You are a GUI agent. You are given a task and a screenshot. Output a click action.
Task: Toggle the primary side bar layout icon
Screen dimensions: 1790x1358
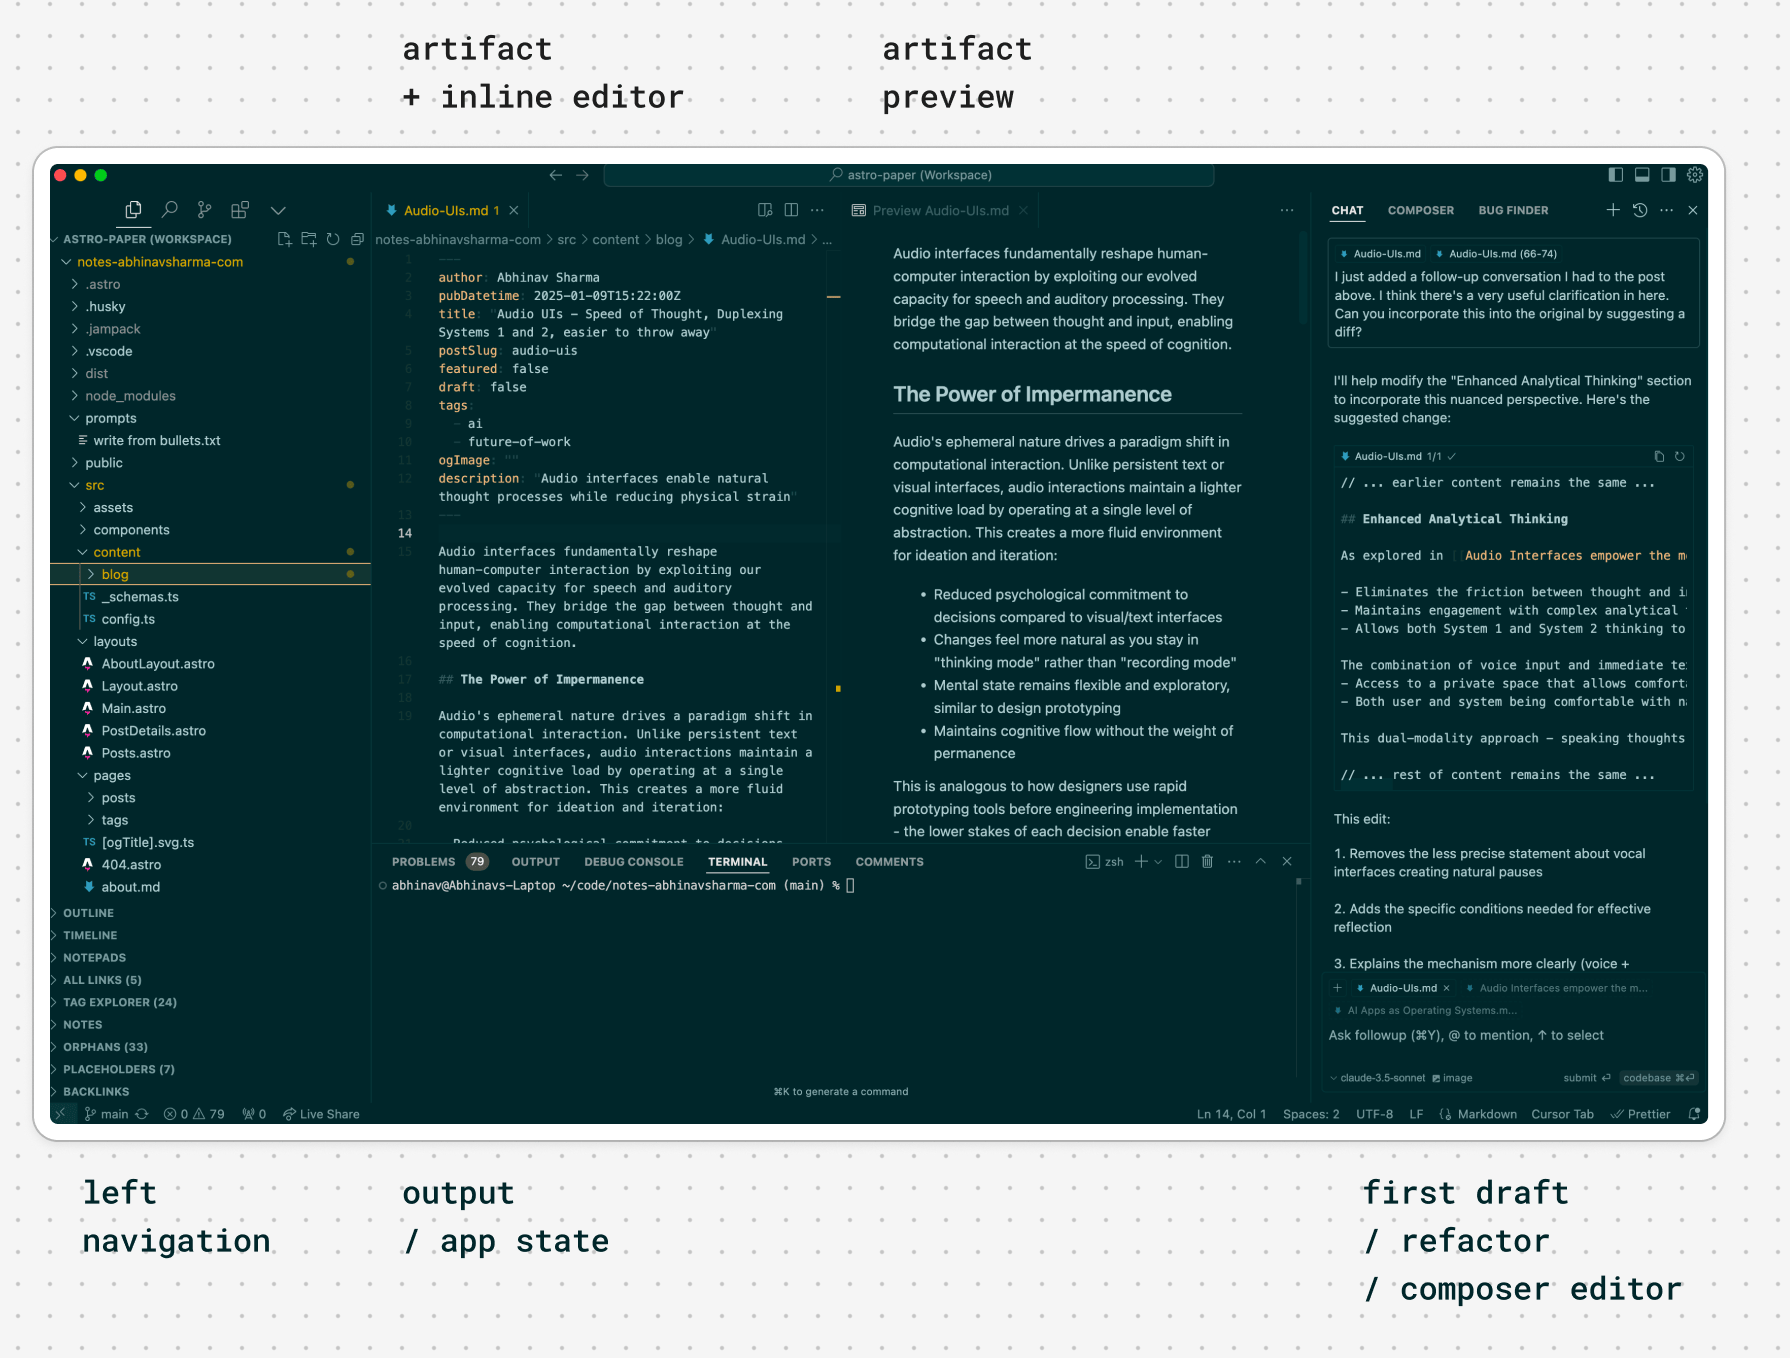click(x=1615, y=175)
